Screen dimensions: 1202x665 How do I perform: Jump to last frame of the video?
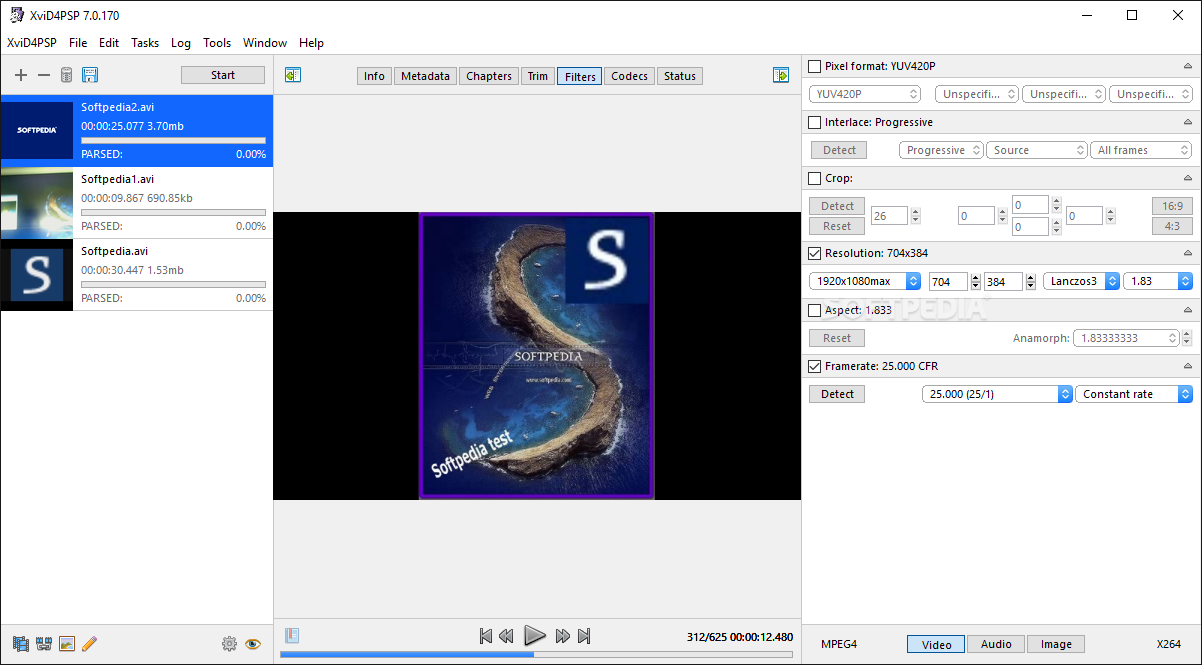pos(585,636)
